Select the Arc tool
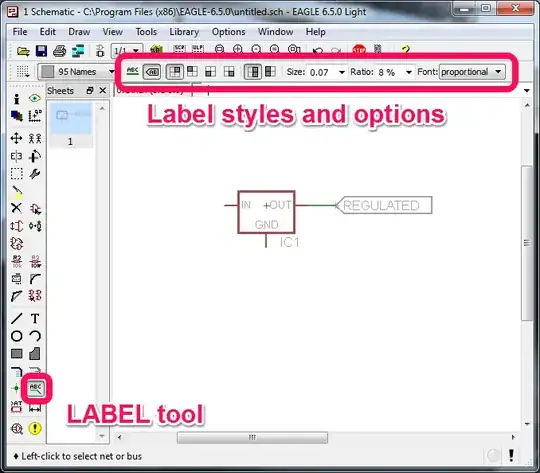Image resolution: width=540 pixels, height=473 pixels. point(35,336)
